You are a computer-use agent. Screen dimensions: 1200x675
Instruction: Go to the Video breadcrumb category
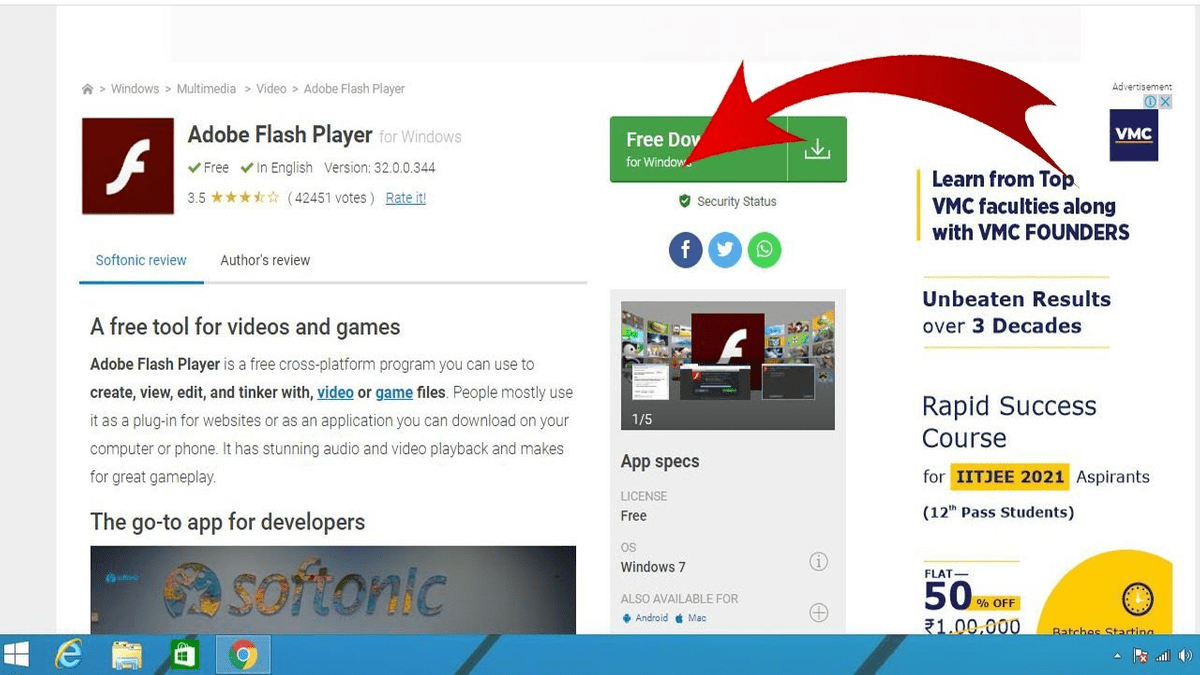click(x=271, y=89)
